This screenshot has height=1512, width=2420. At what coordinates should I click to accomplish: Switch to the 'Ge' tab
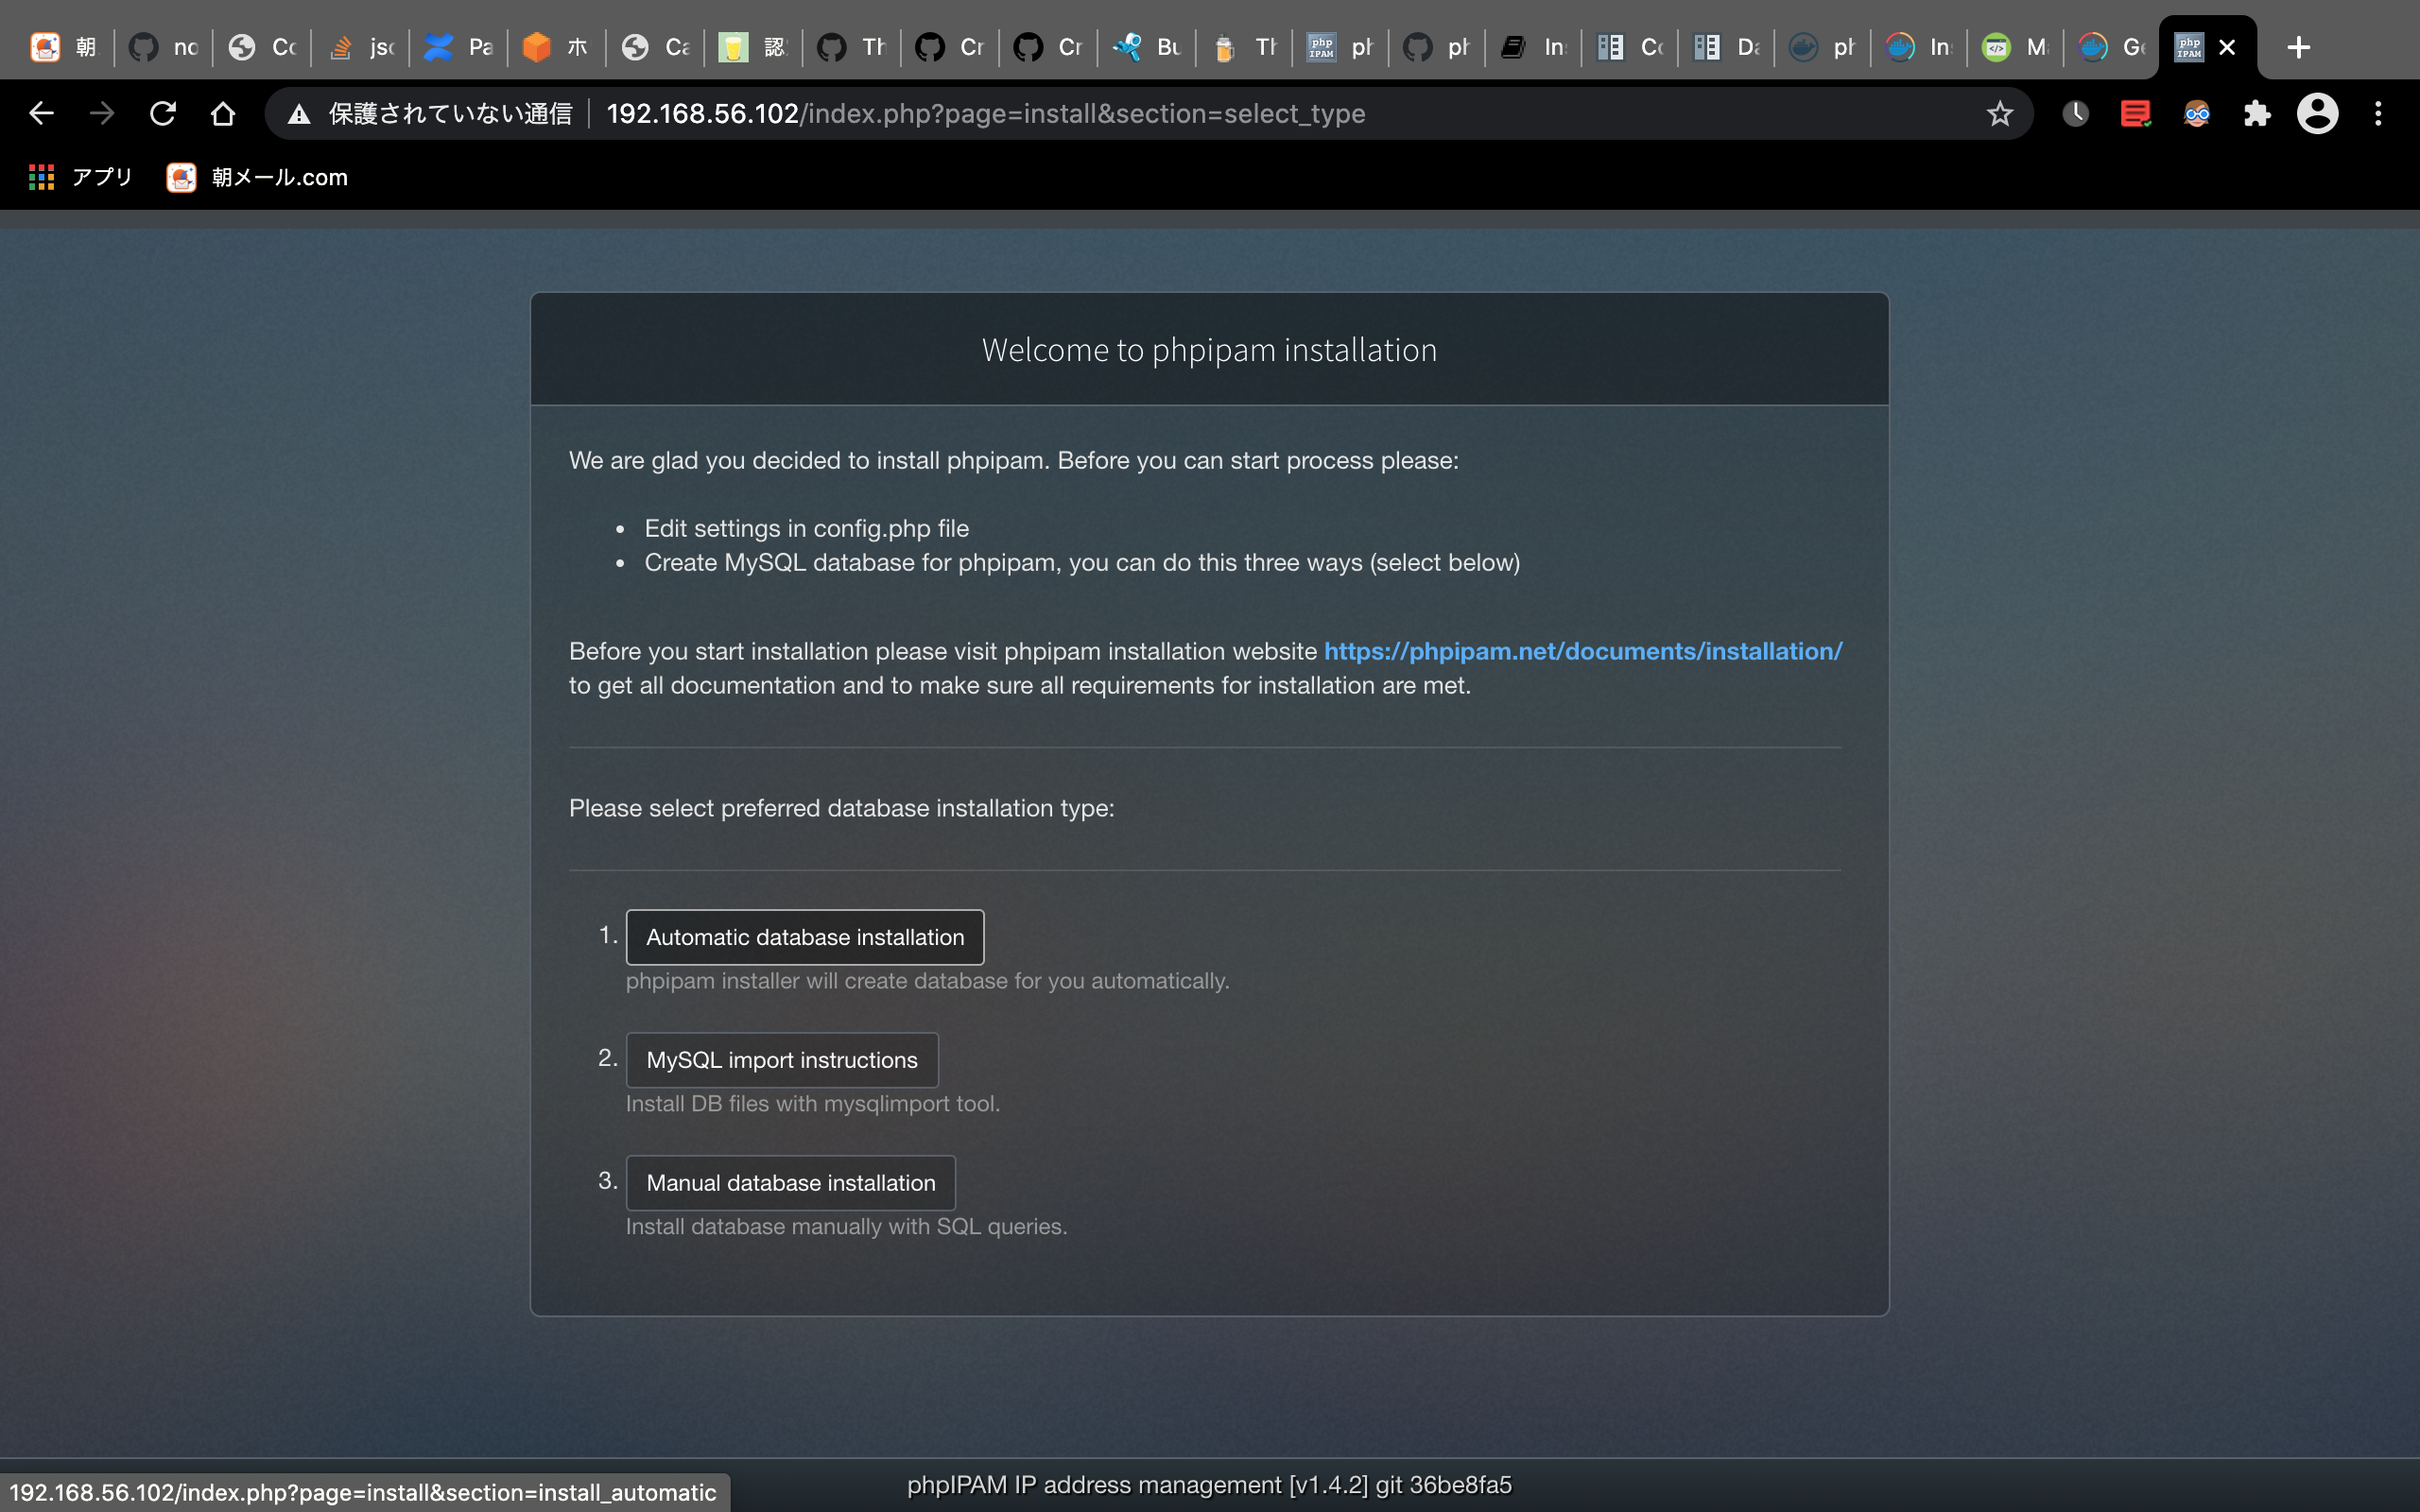coord(2112,47)
